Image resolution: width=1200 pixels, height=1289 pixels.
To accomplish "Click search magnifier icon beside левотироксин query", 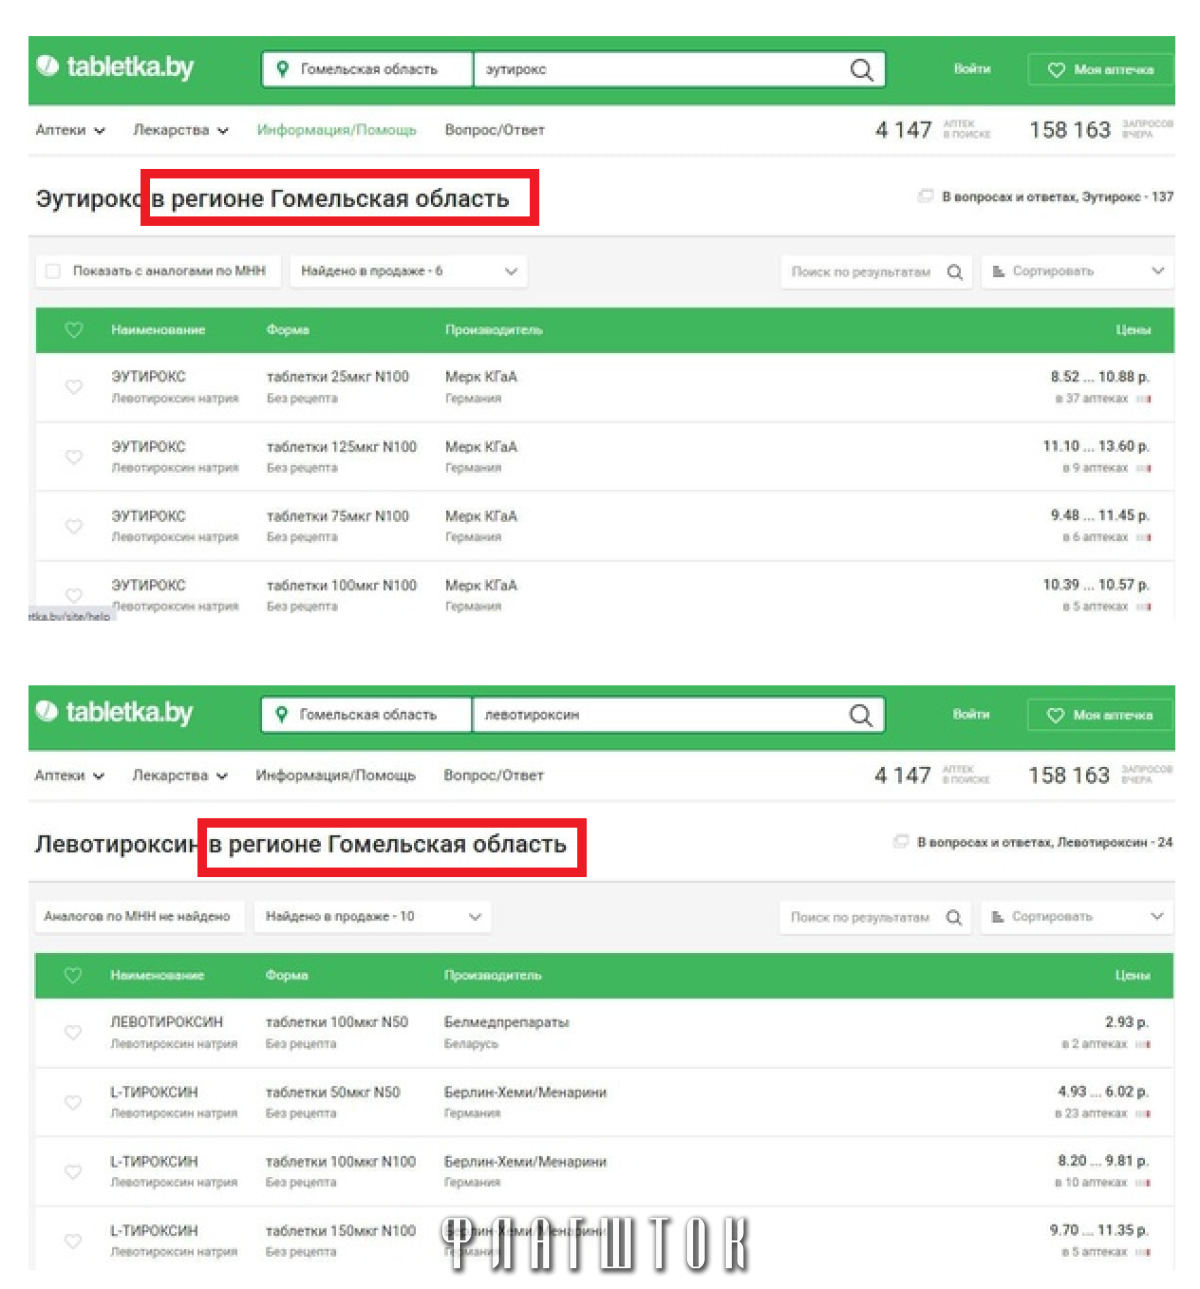I will 860,715.
